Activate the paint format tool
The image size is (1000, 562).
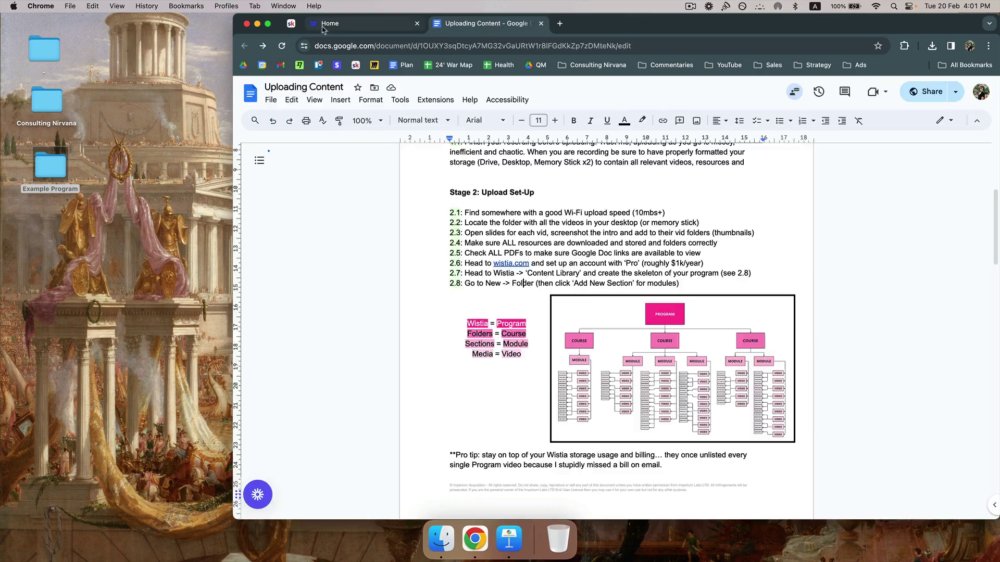[339, 121]
